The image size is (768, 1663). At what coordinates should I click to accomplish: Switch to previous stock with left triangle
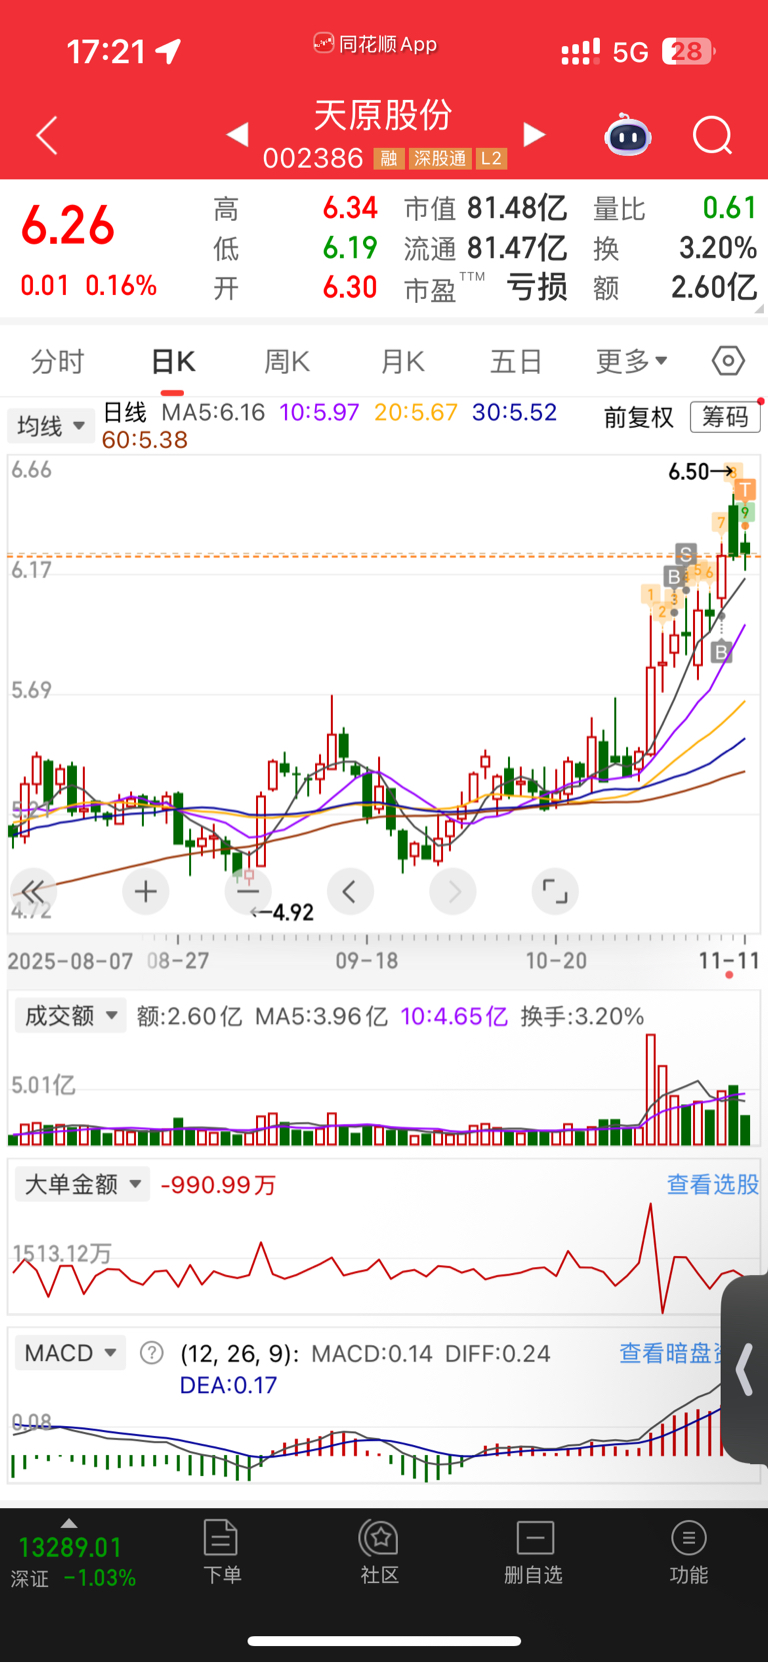237,134
